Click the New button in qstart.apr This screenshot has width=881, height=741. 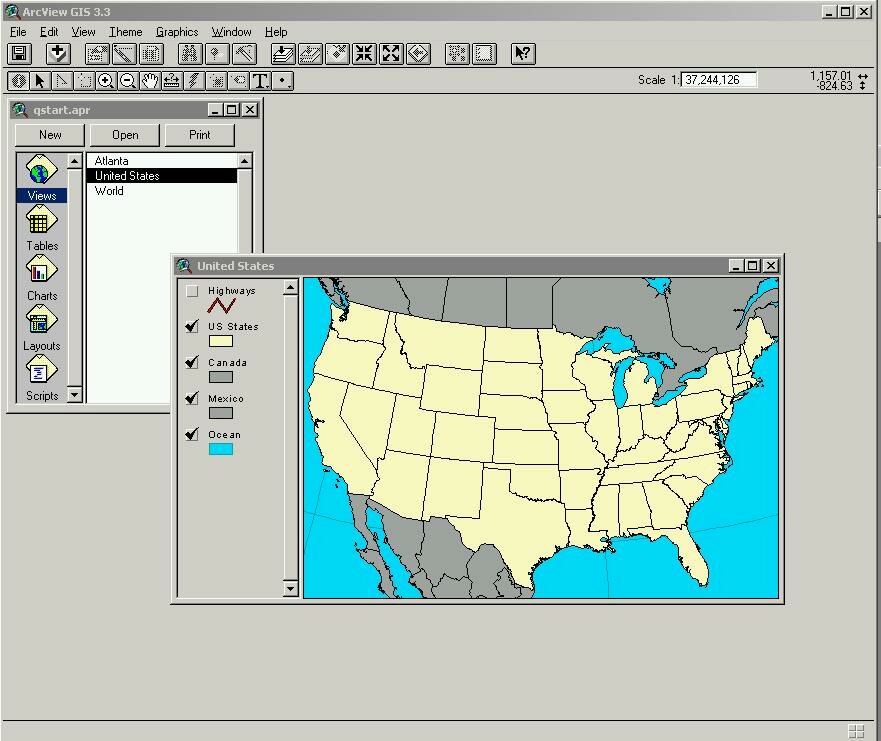point(50,135)
